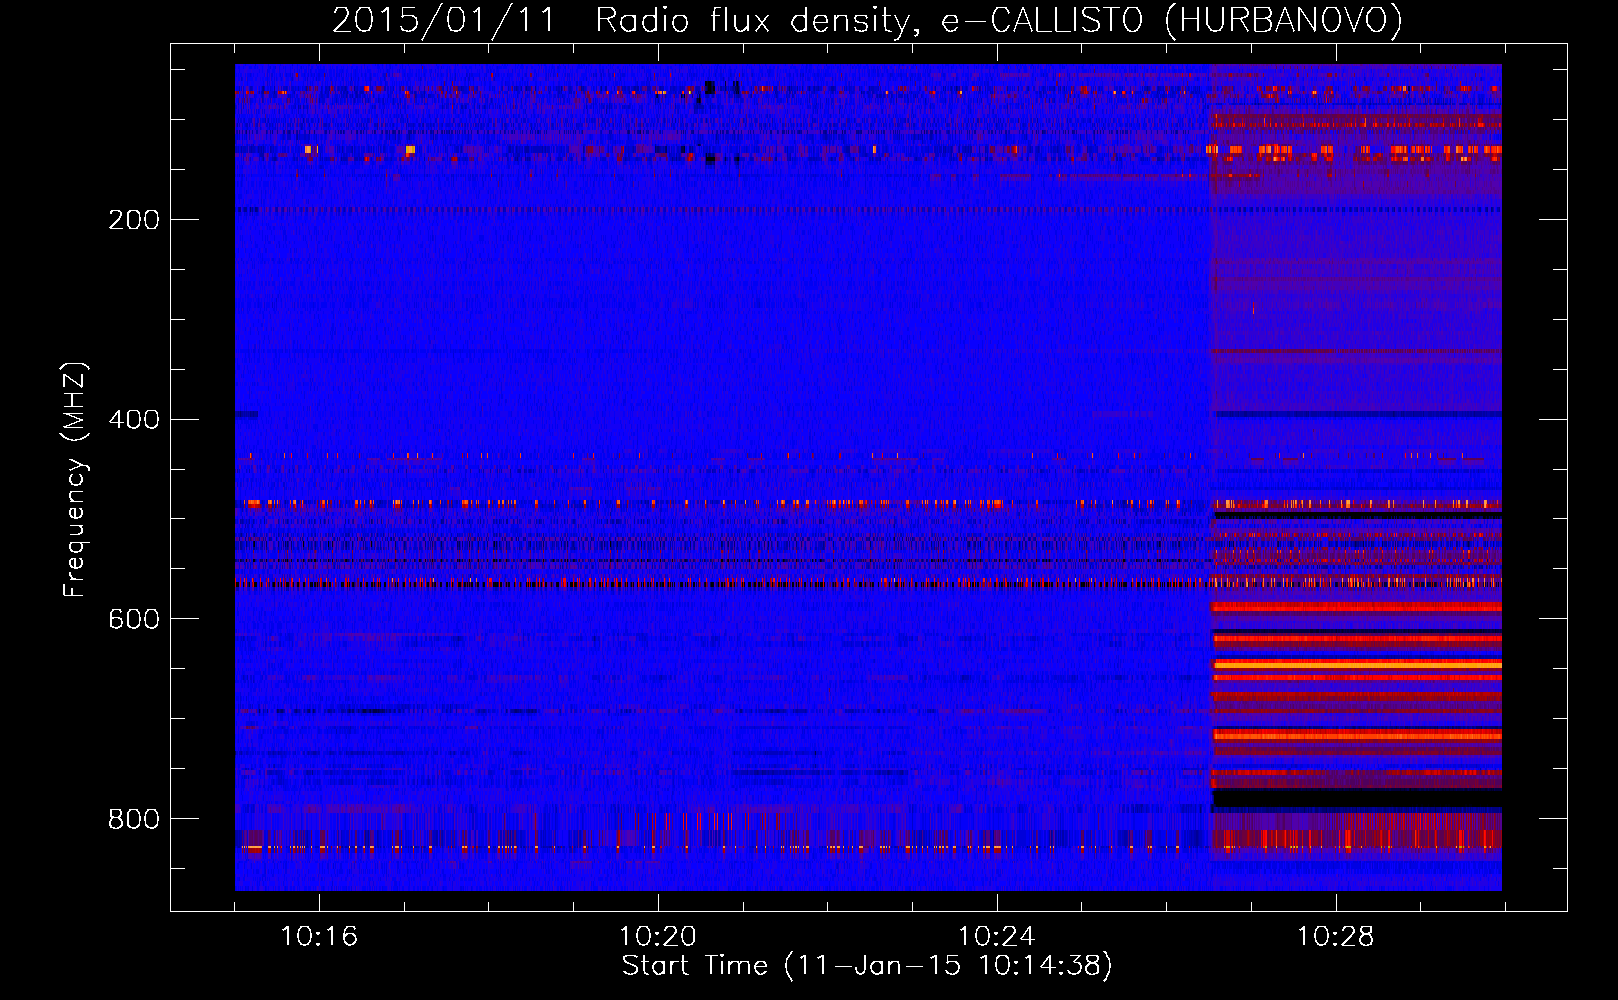1618x1000 pixels.
Task: Click the 10:16 time tick label
Action: 319,937
